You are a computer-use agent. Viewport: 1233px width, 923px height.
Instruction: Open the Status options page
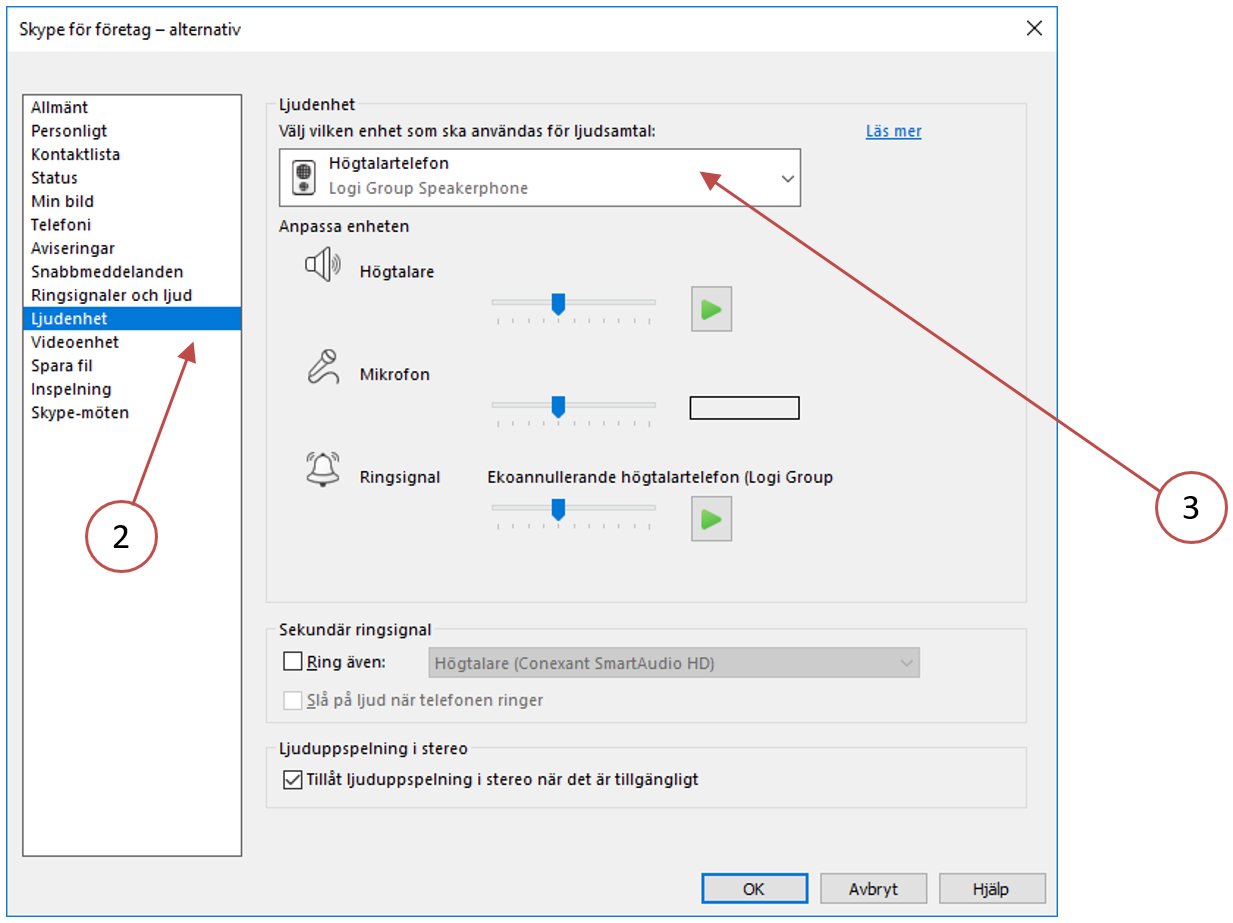point(132,178)
